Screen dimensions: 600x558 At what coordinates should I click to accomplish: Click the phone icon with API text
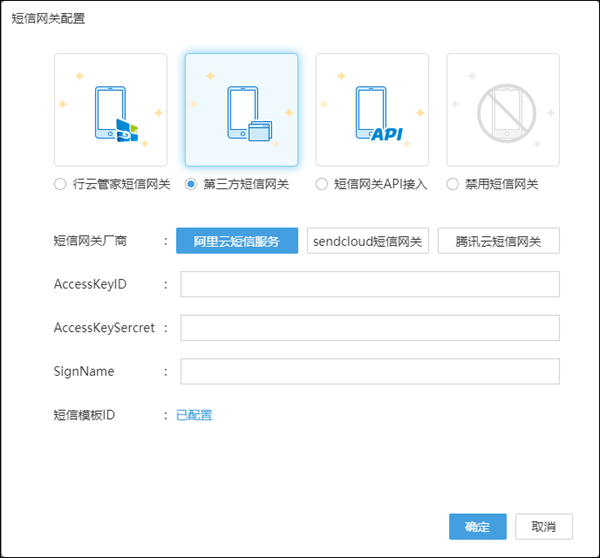coord(372,110)
